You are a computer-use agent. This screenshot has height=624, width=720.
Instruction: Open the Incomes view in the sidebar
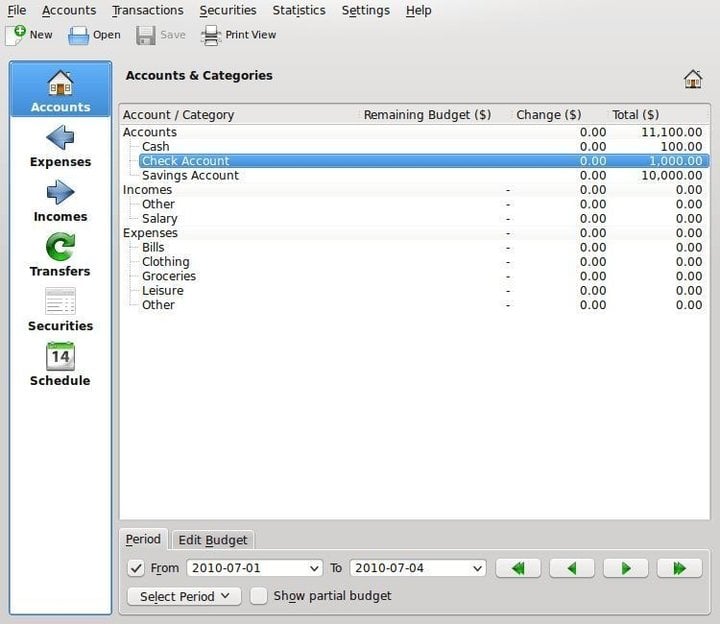pos(60,201)
